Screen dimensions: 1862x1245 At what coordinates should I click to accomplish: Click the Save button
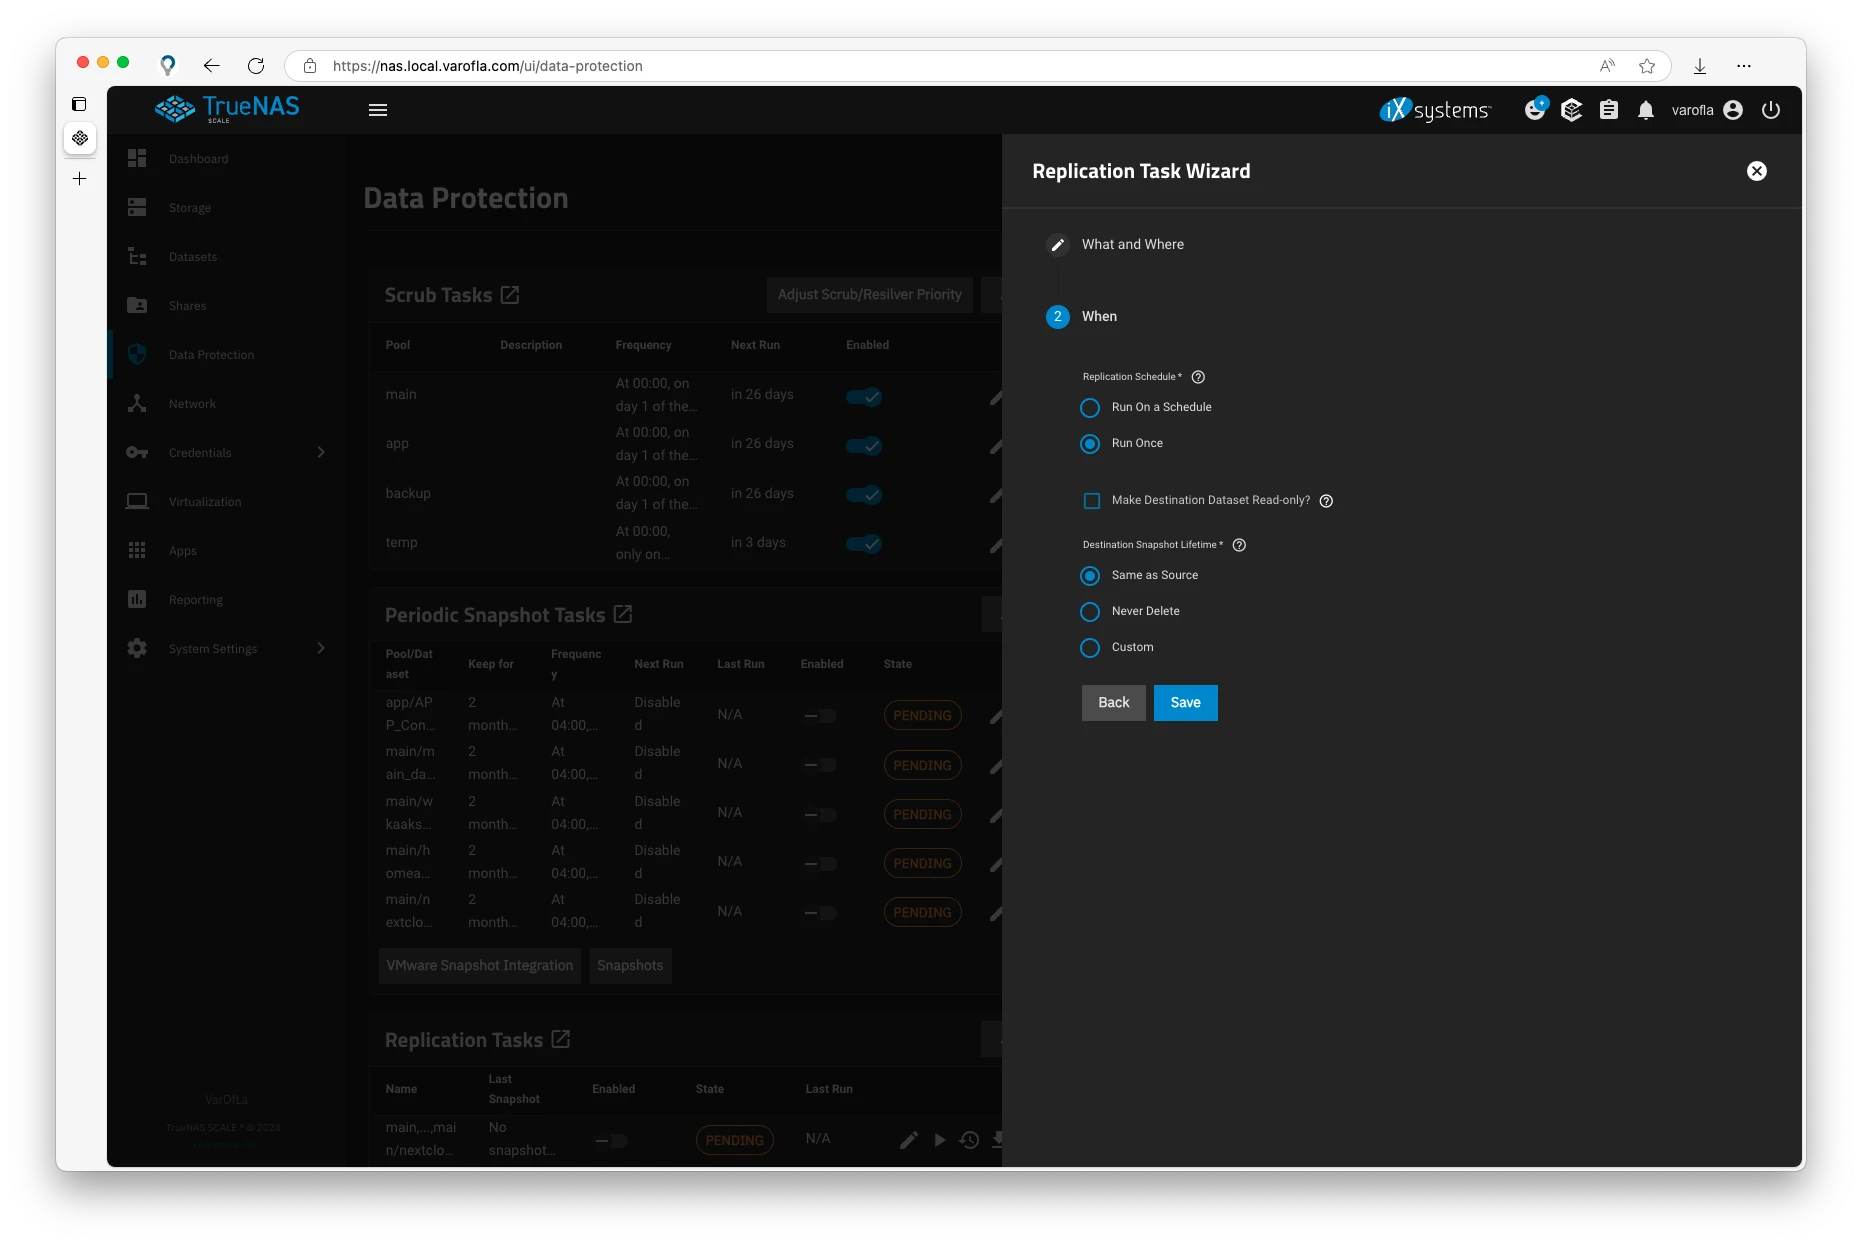click(x=1185, y=703)
